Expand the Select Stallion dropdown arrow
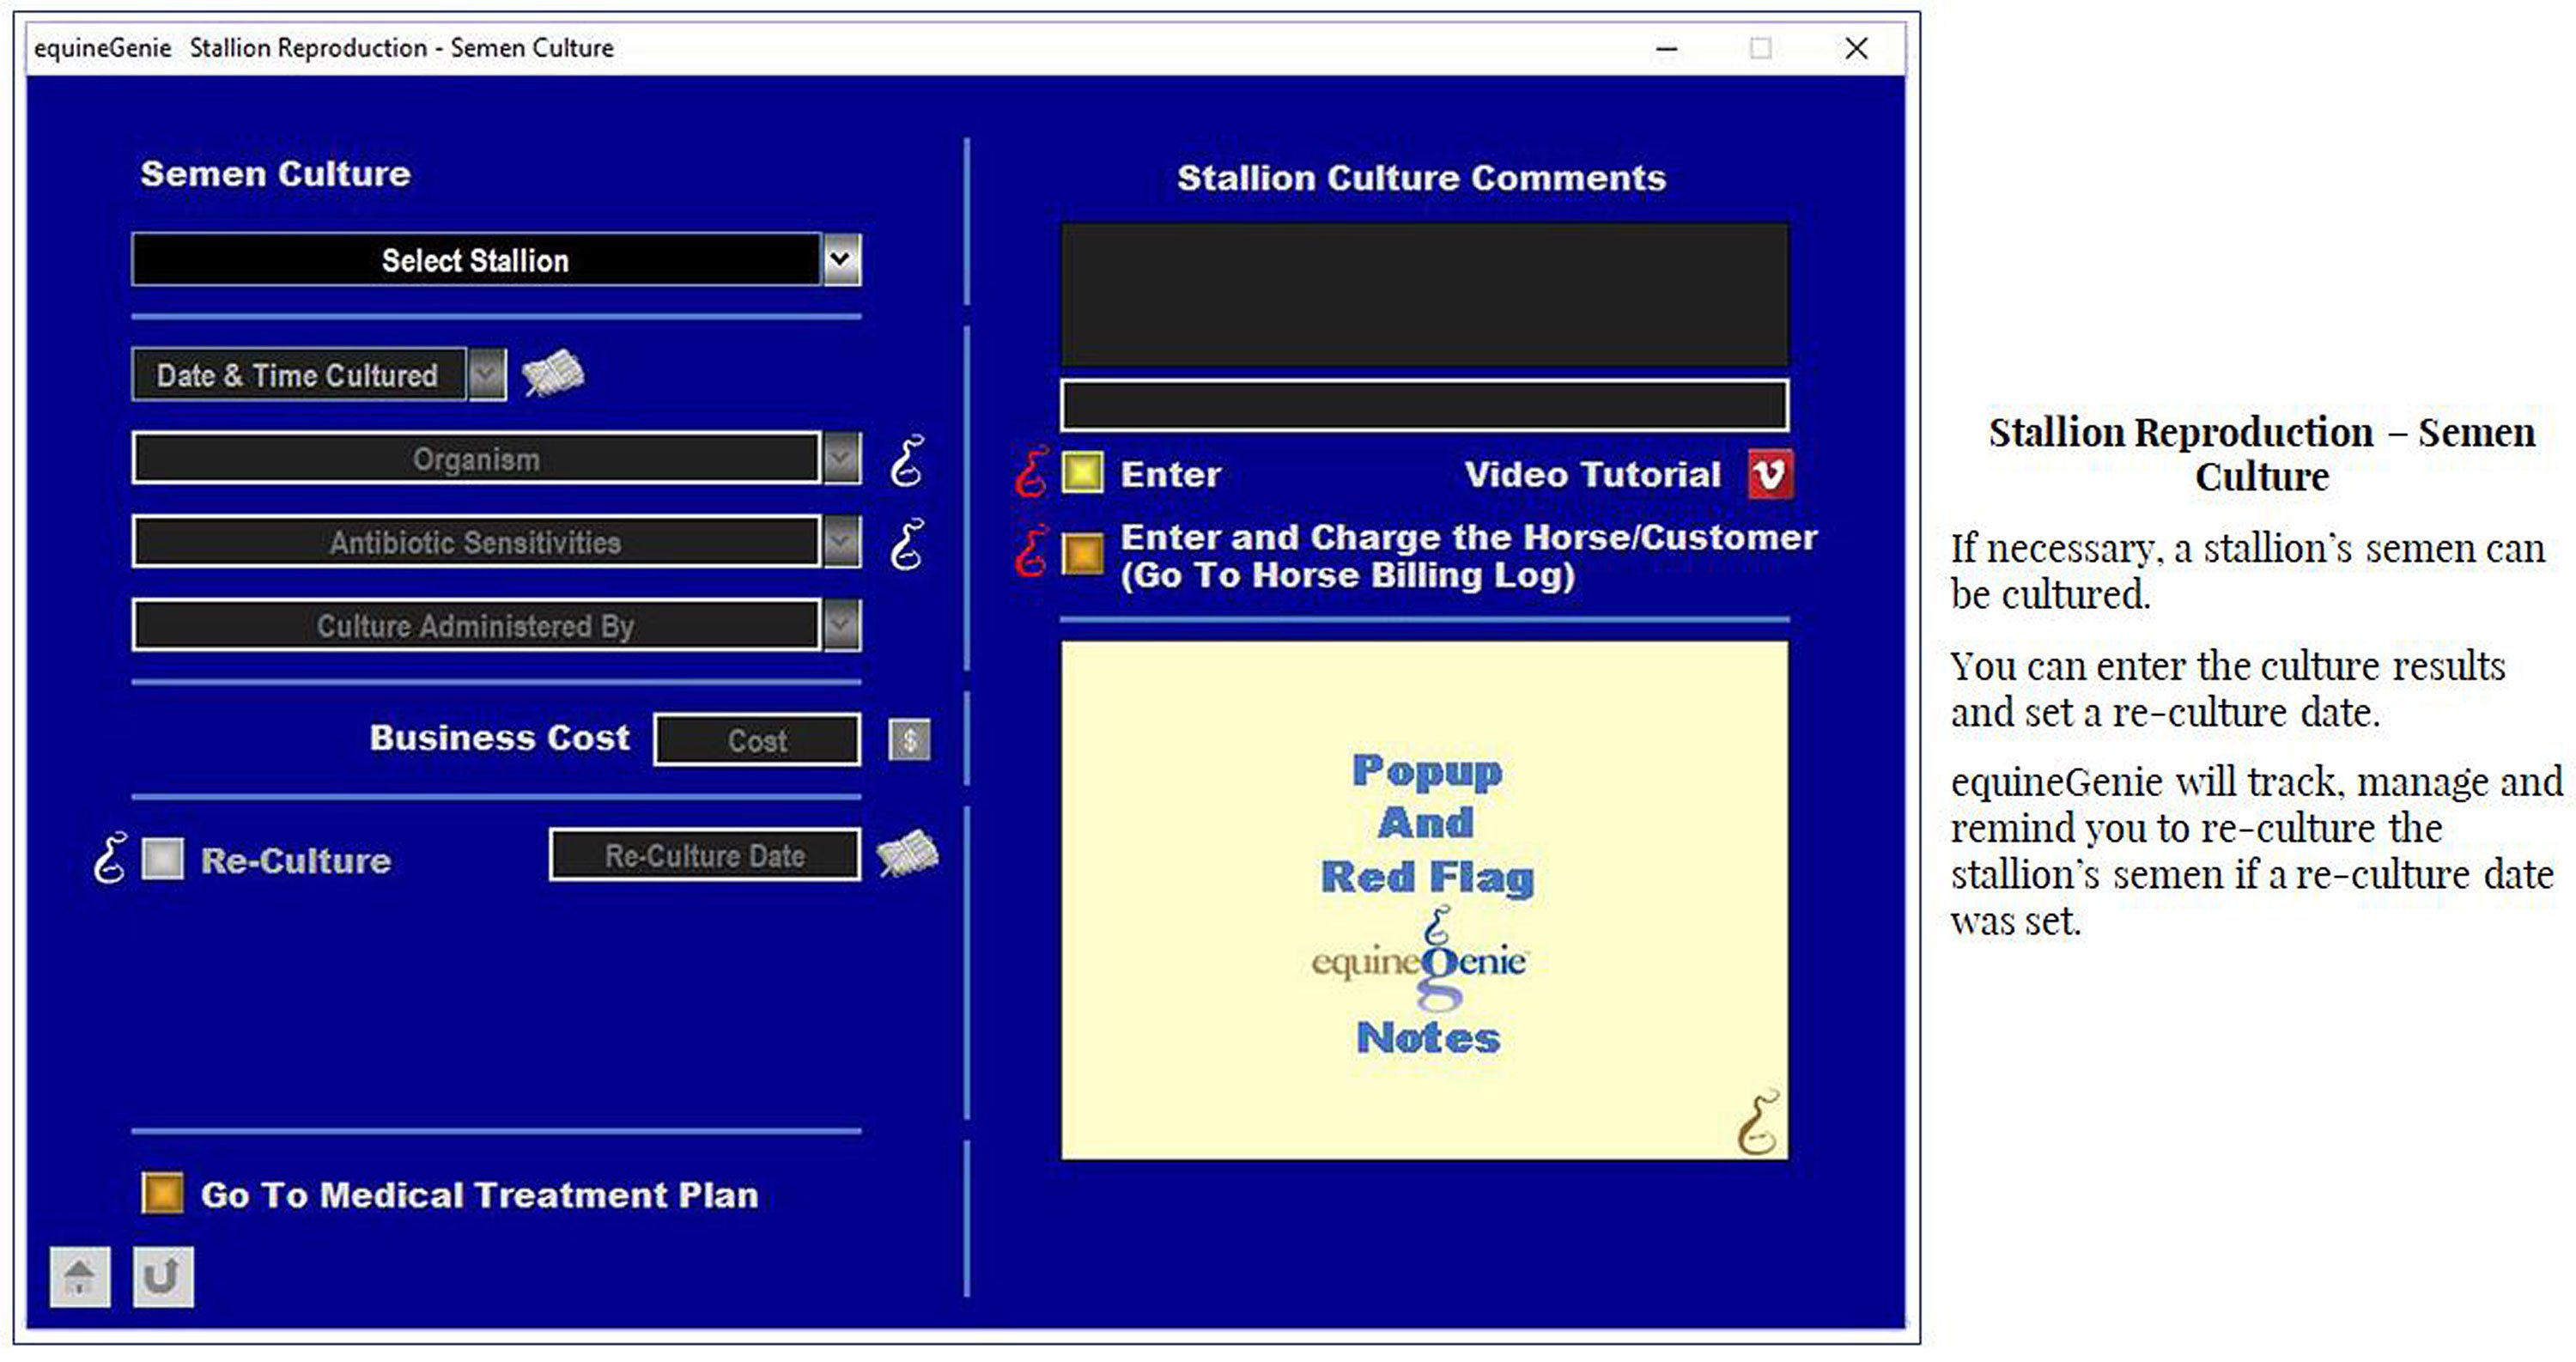The image size is (2576, 1362). [x=841, y=260]
